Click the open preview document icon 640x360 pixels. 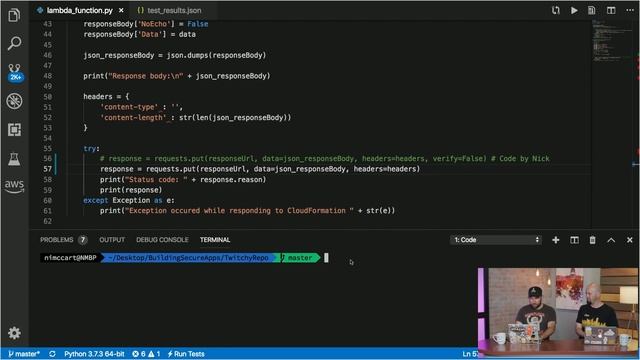[x=592, y=10]
